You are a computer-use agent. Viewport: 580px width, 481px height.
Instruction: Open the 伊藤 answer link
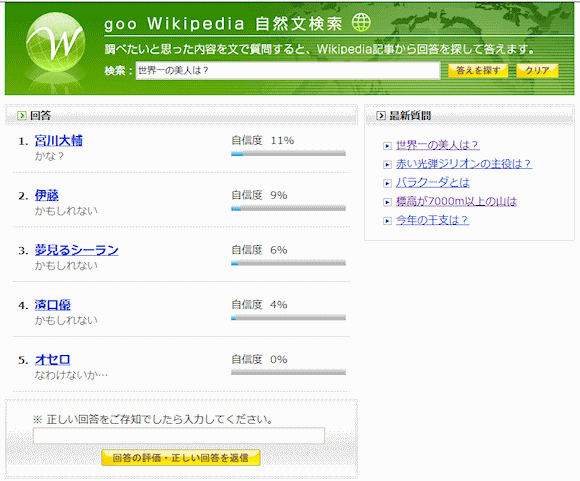47,195
